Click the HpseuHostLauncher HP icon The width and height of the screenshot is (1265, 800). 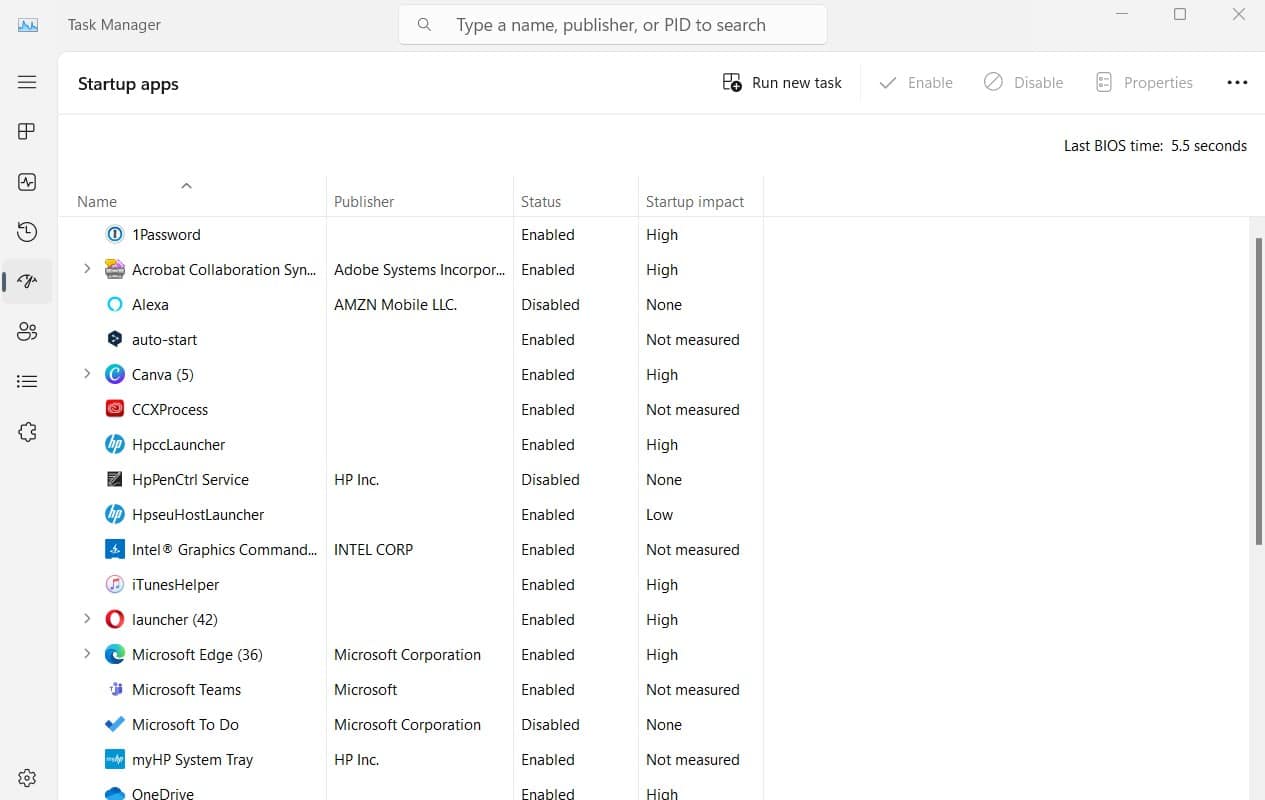[115, 515]
